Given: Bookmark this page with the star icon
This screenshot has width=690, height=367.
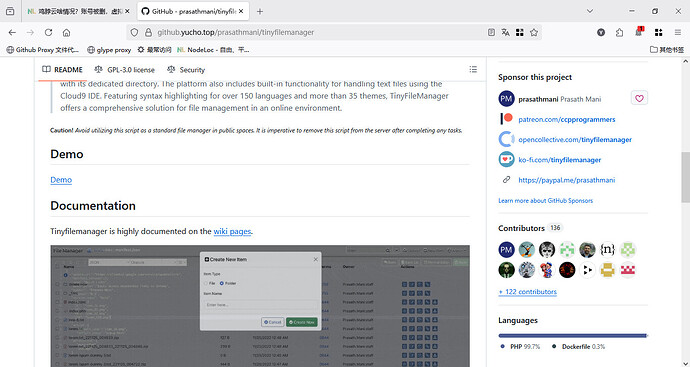Looking at the screenshot, I should 534,32.
